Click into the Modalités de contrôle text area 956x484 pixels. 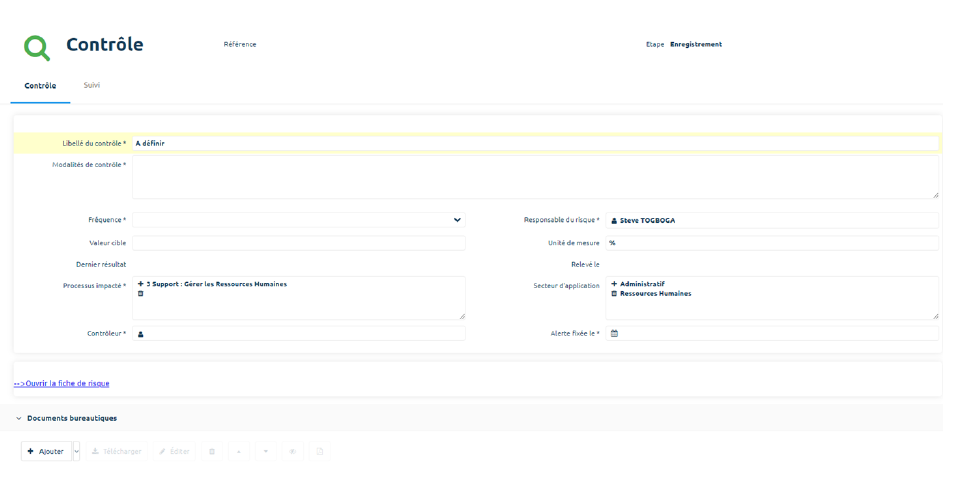tap(535, 177)
